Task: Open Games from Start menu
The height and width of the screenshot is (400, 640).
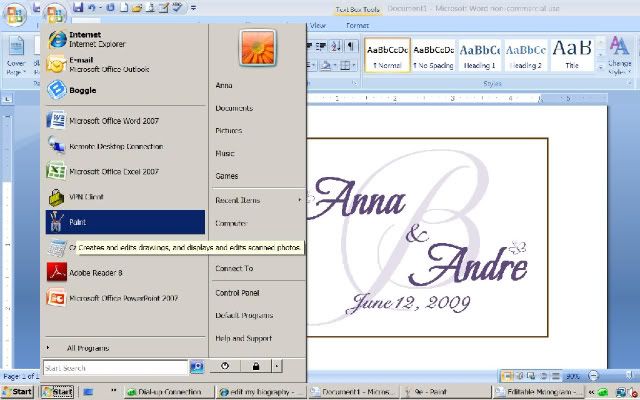Action: pos(227,176)
